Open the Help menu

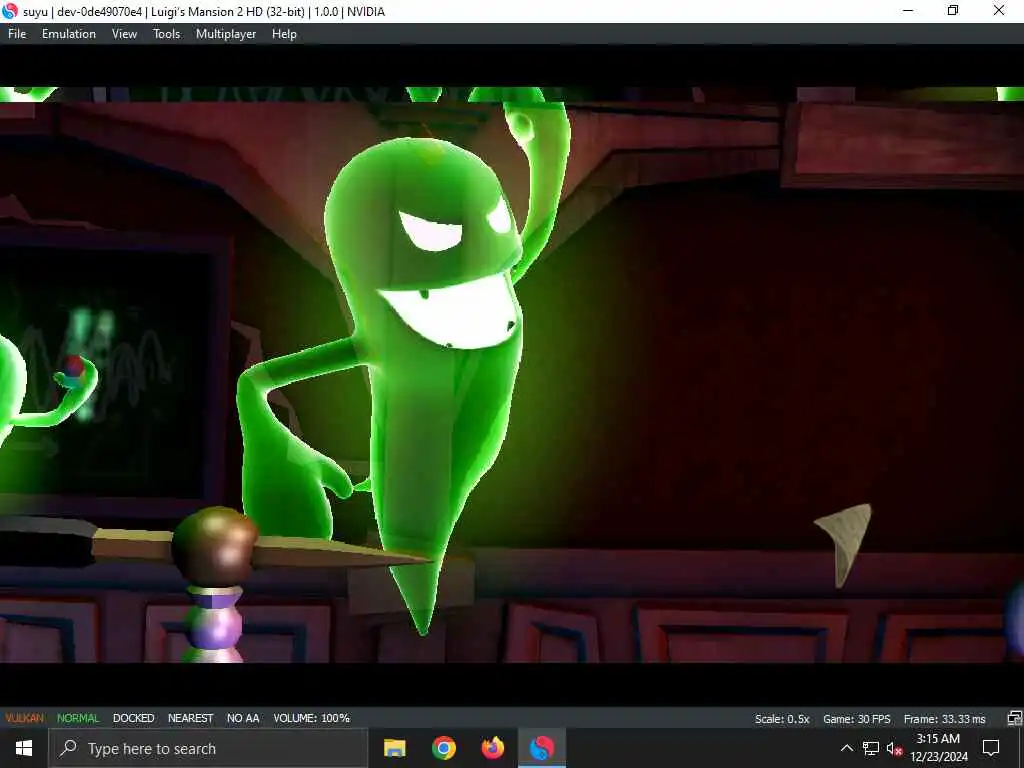click(x=284, y=34)
